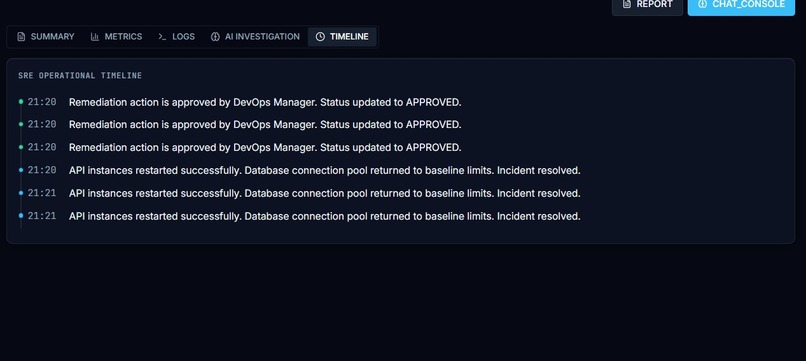Open the AI INVESTIGATION tab

(255, 37)
